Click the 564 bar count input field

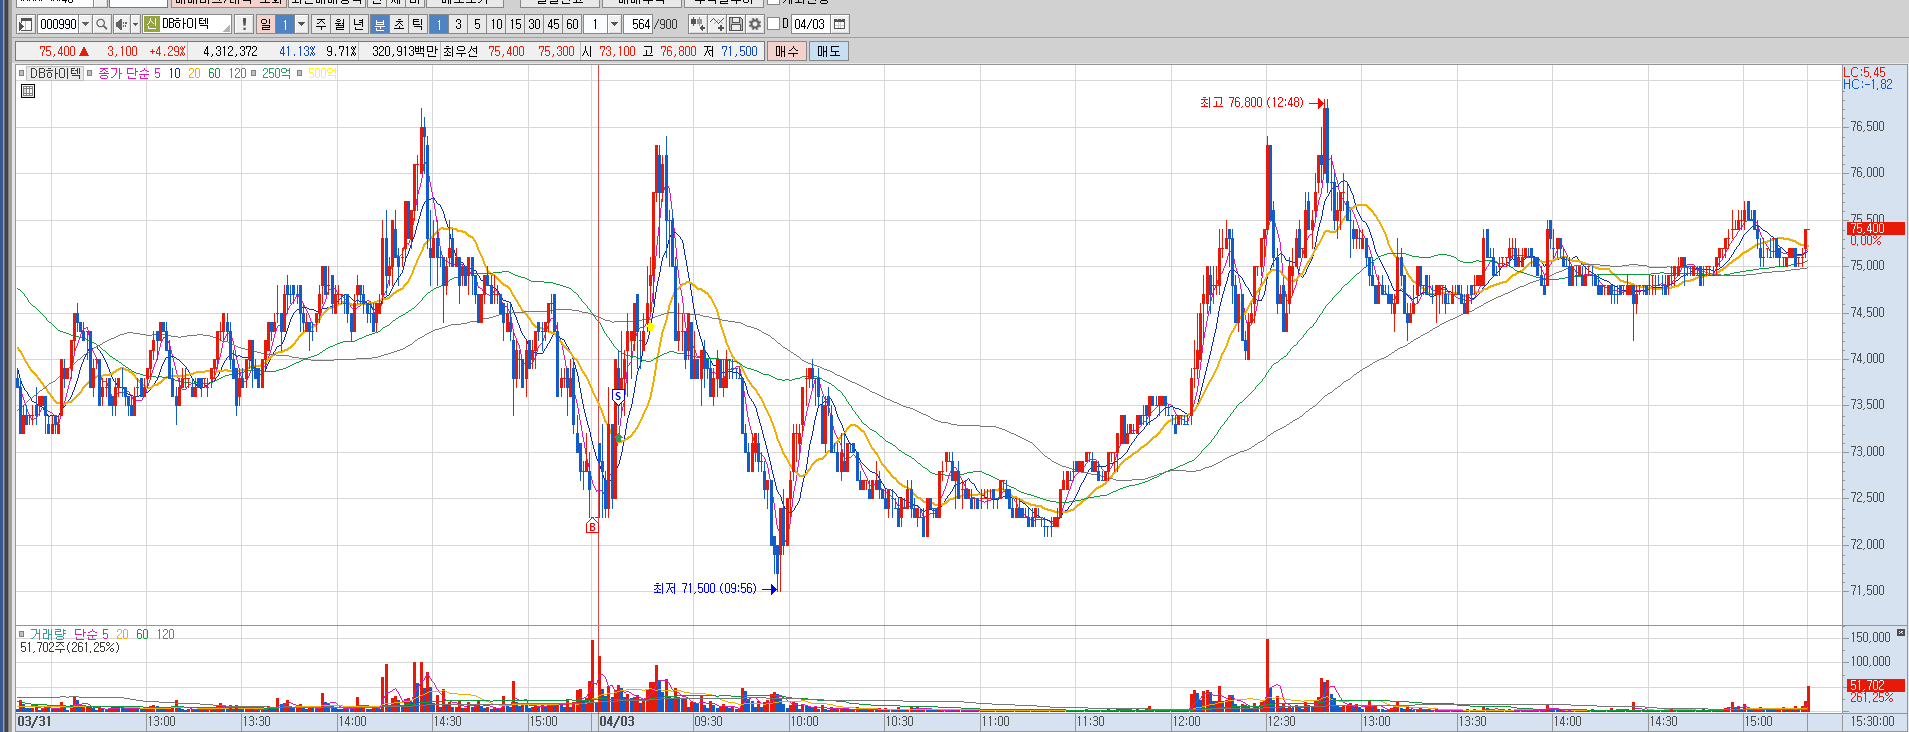pyautogui.click(x=638, y=24)
